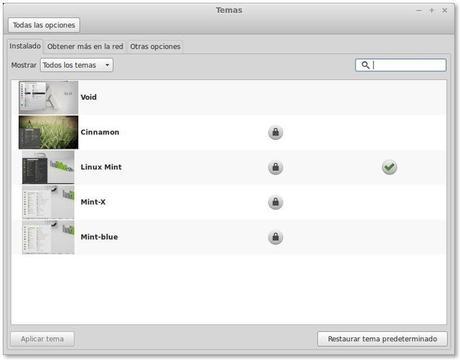This screenshot has width=460, height=360.
Task: Click the lock icon in Linux Mint row
Action: coord(275,167)
